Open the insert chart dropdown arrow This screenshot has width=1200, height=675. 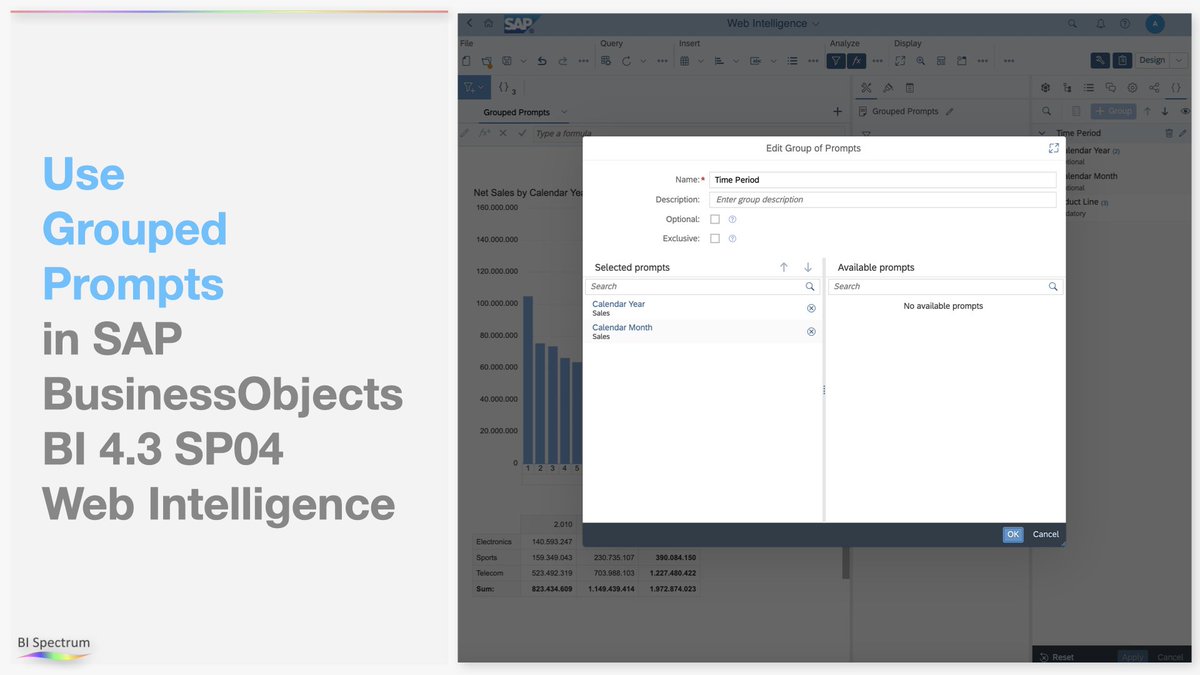tap(736, 61)
